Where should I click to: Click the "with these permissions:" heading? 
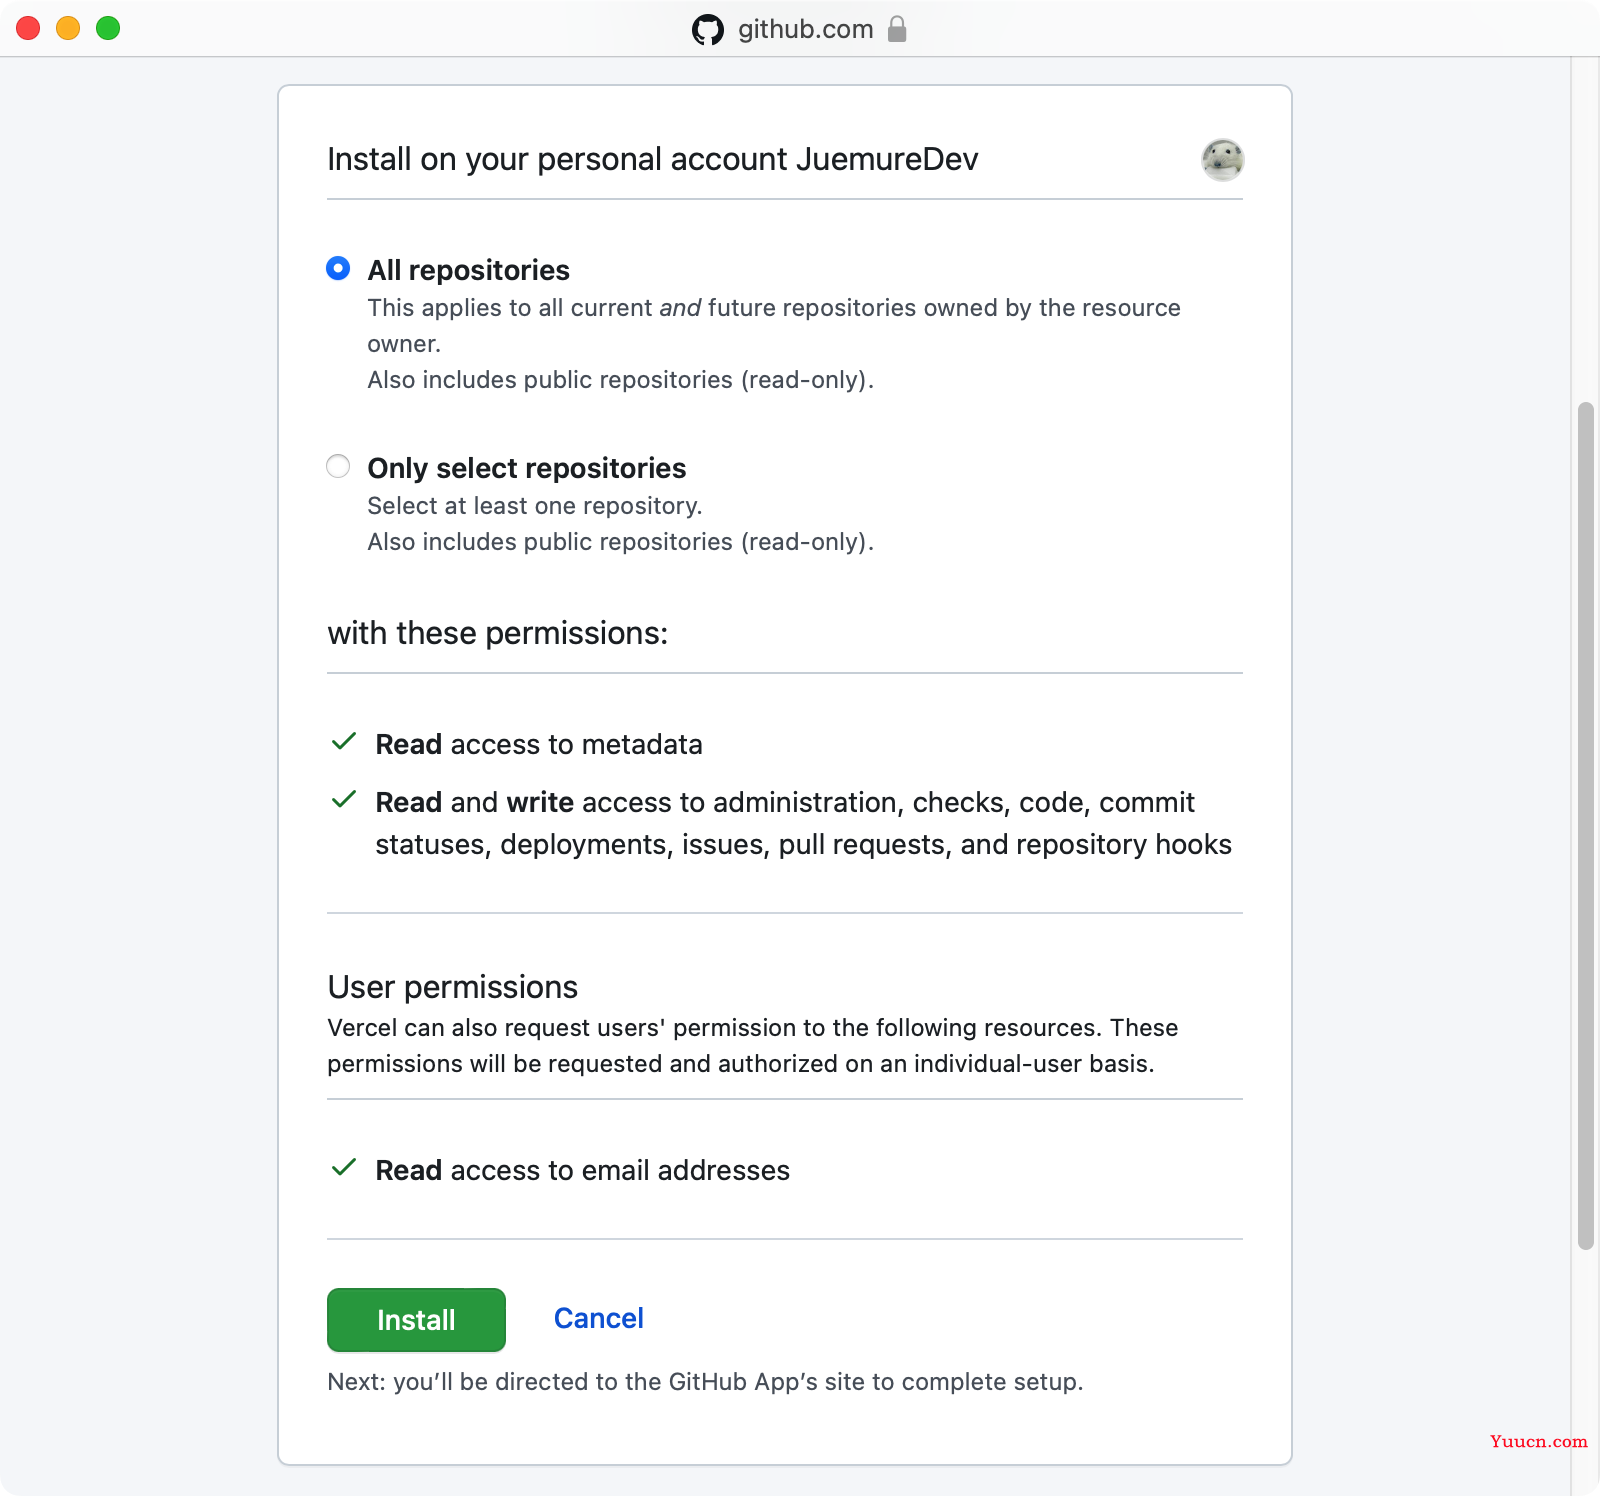tap(498, 633)
